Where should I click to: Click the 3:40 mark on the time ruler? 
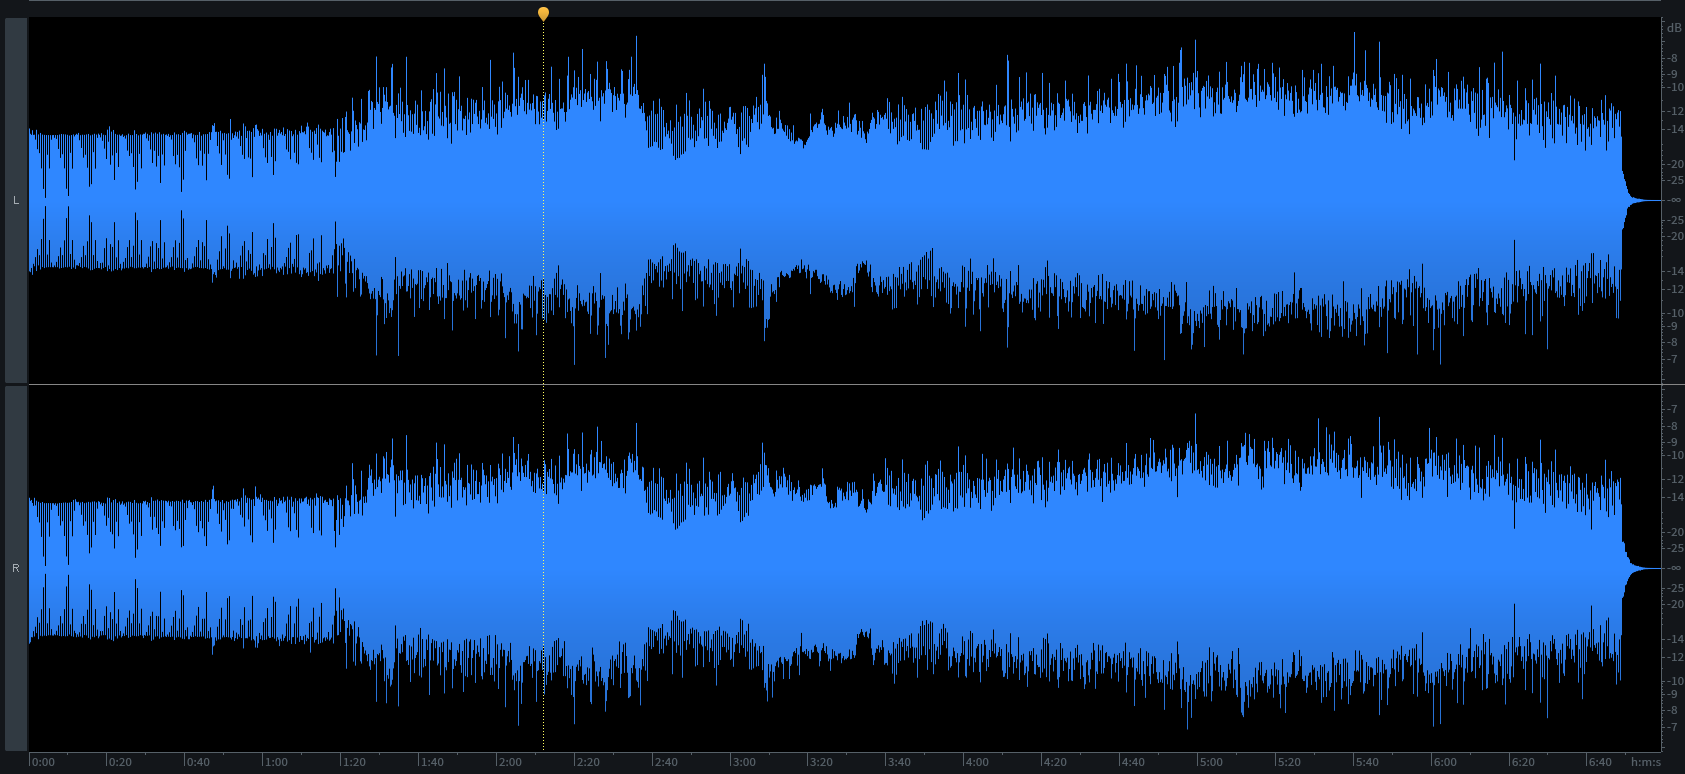point(899,762)
